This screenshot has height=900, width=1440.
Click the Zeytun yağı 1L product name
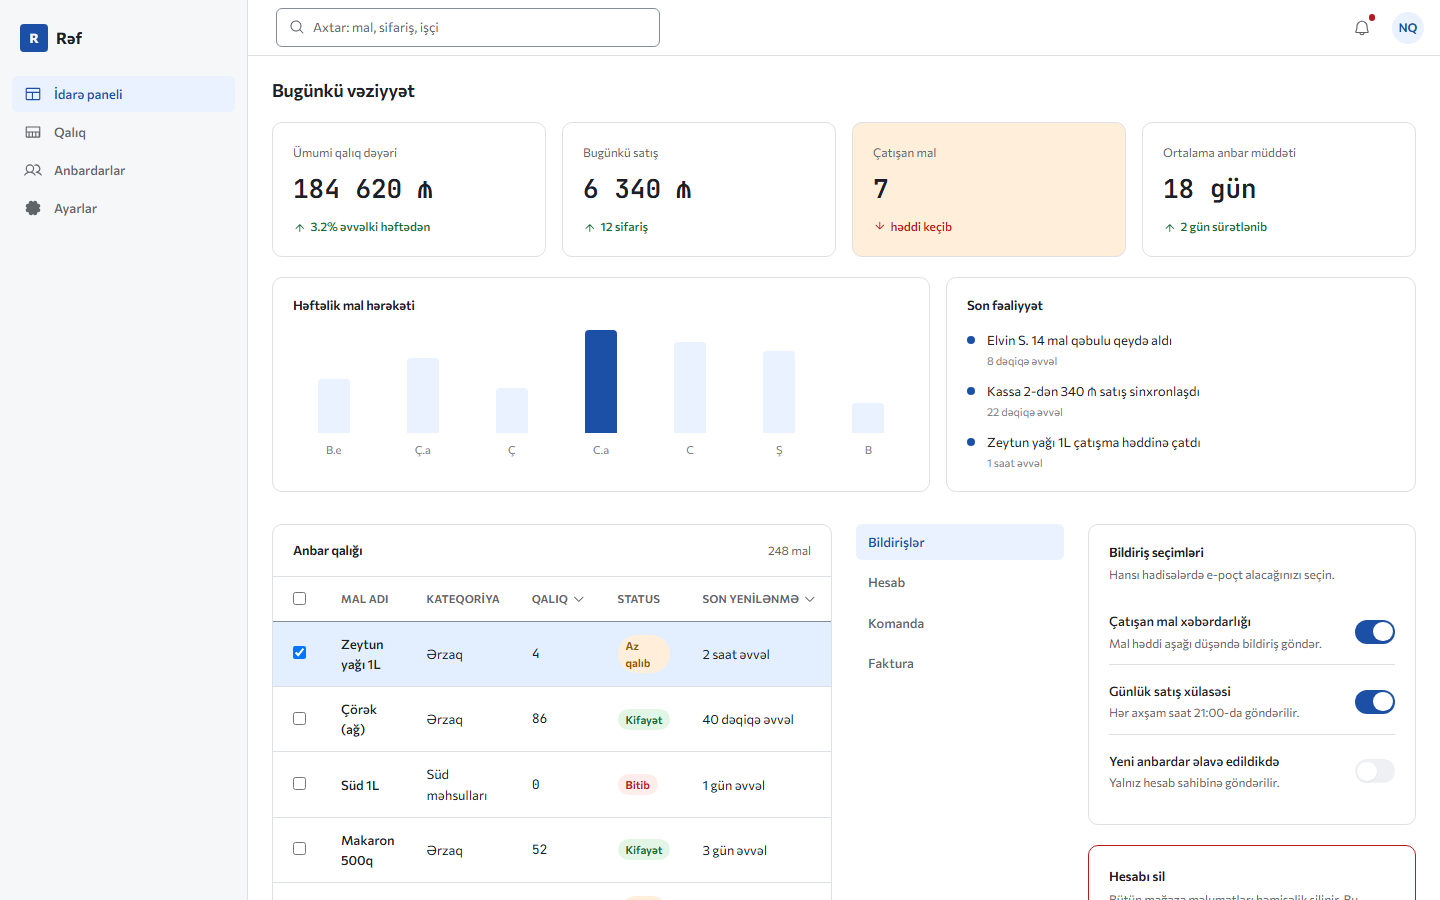pyautogui.click(x=362, y=654)
